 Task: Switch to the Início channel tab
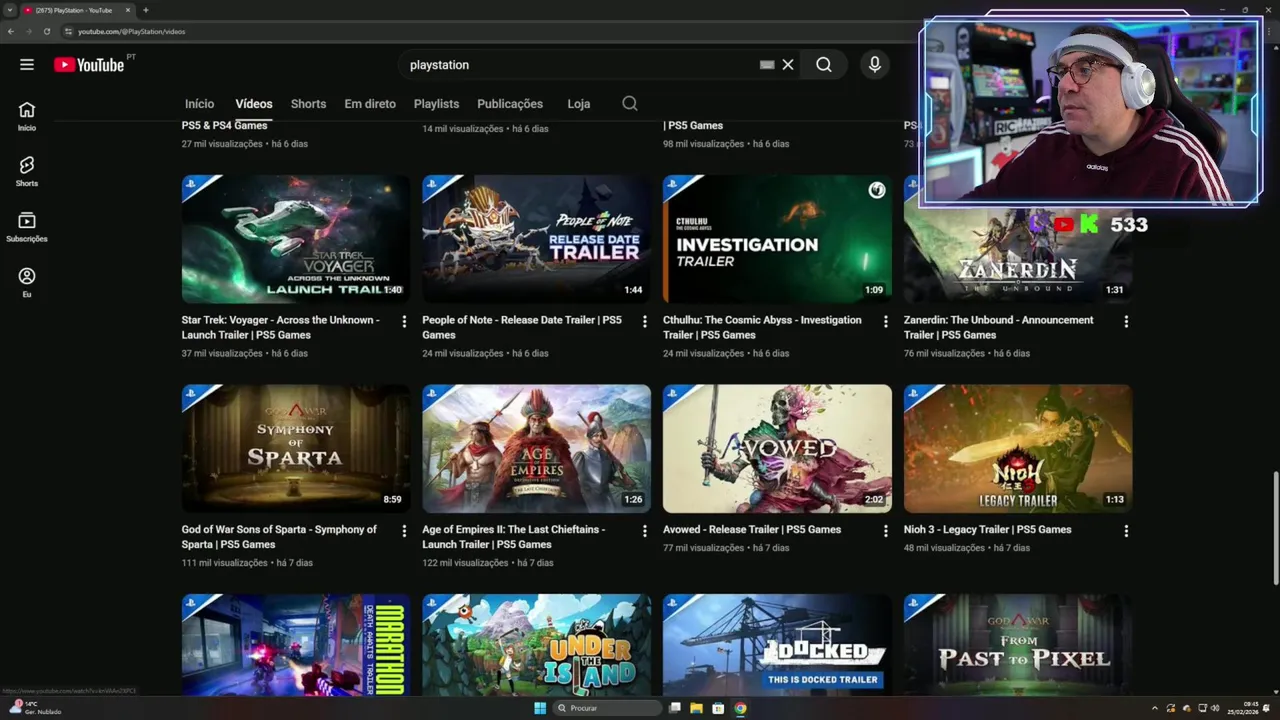pos(199,104)
